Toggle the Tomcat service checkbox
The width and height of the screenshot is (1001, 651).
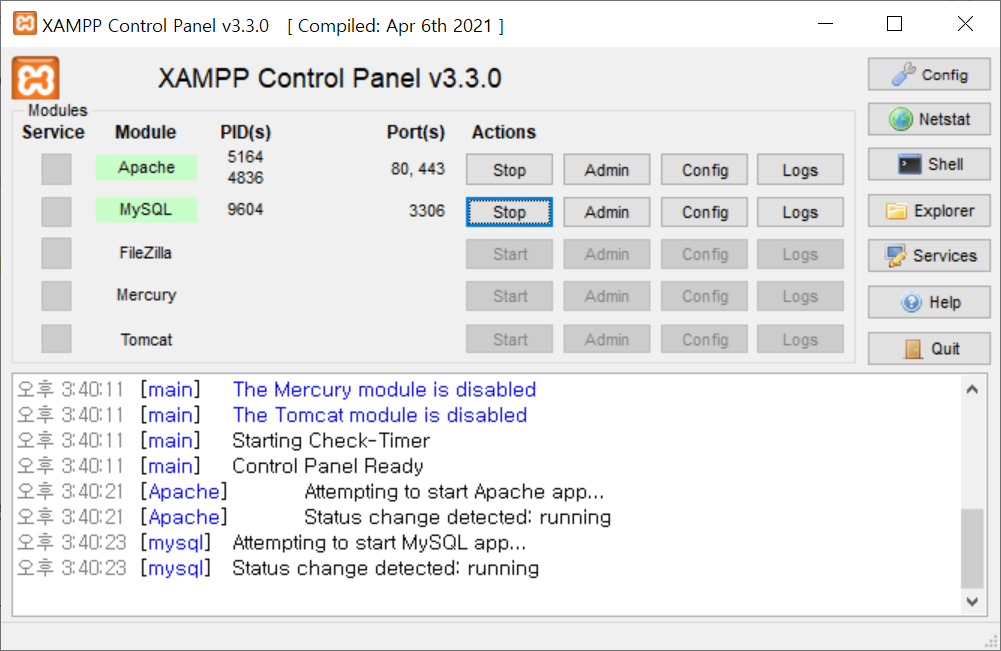(56, 338)
